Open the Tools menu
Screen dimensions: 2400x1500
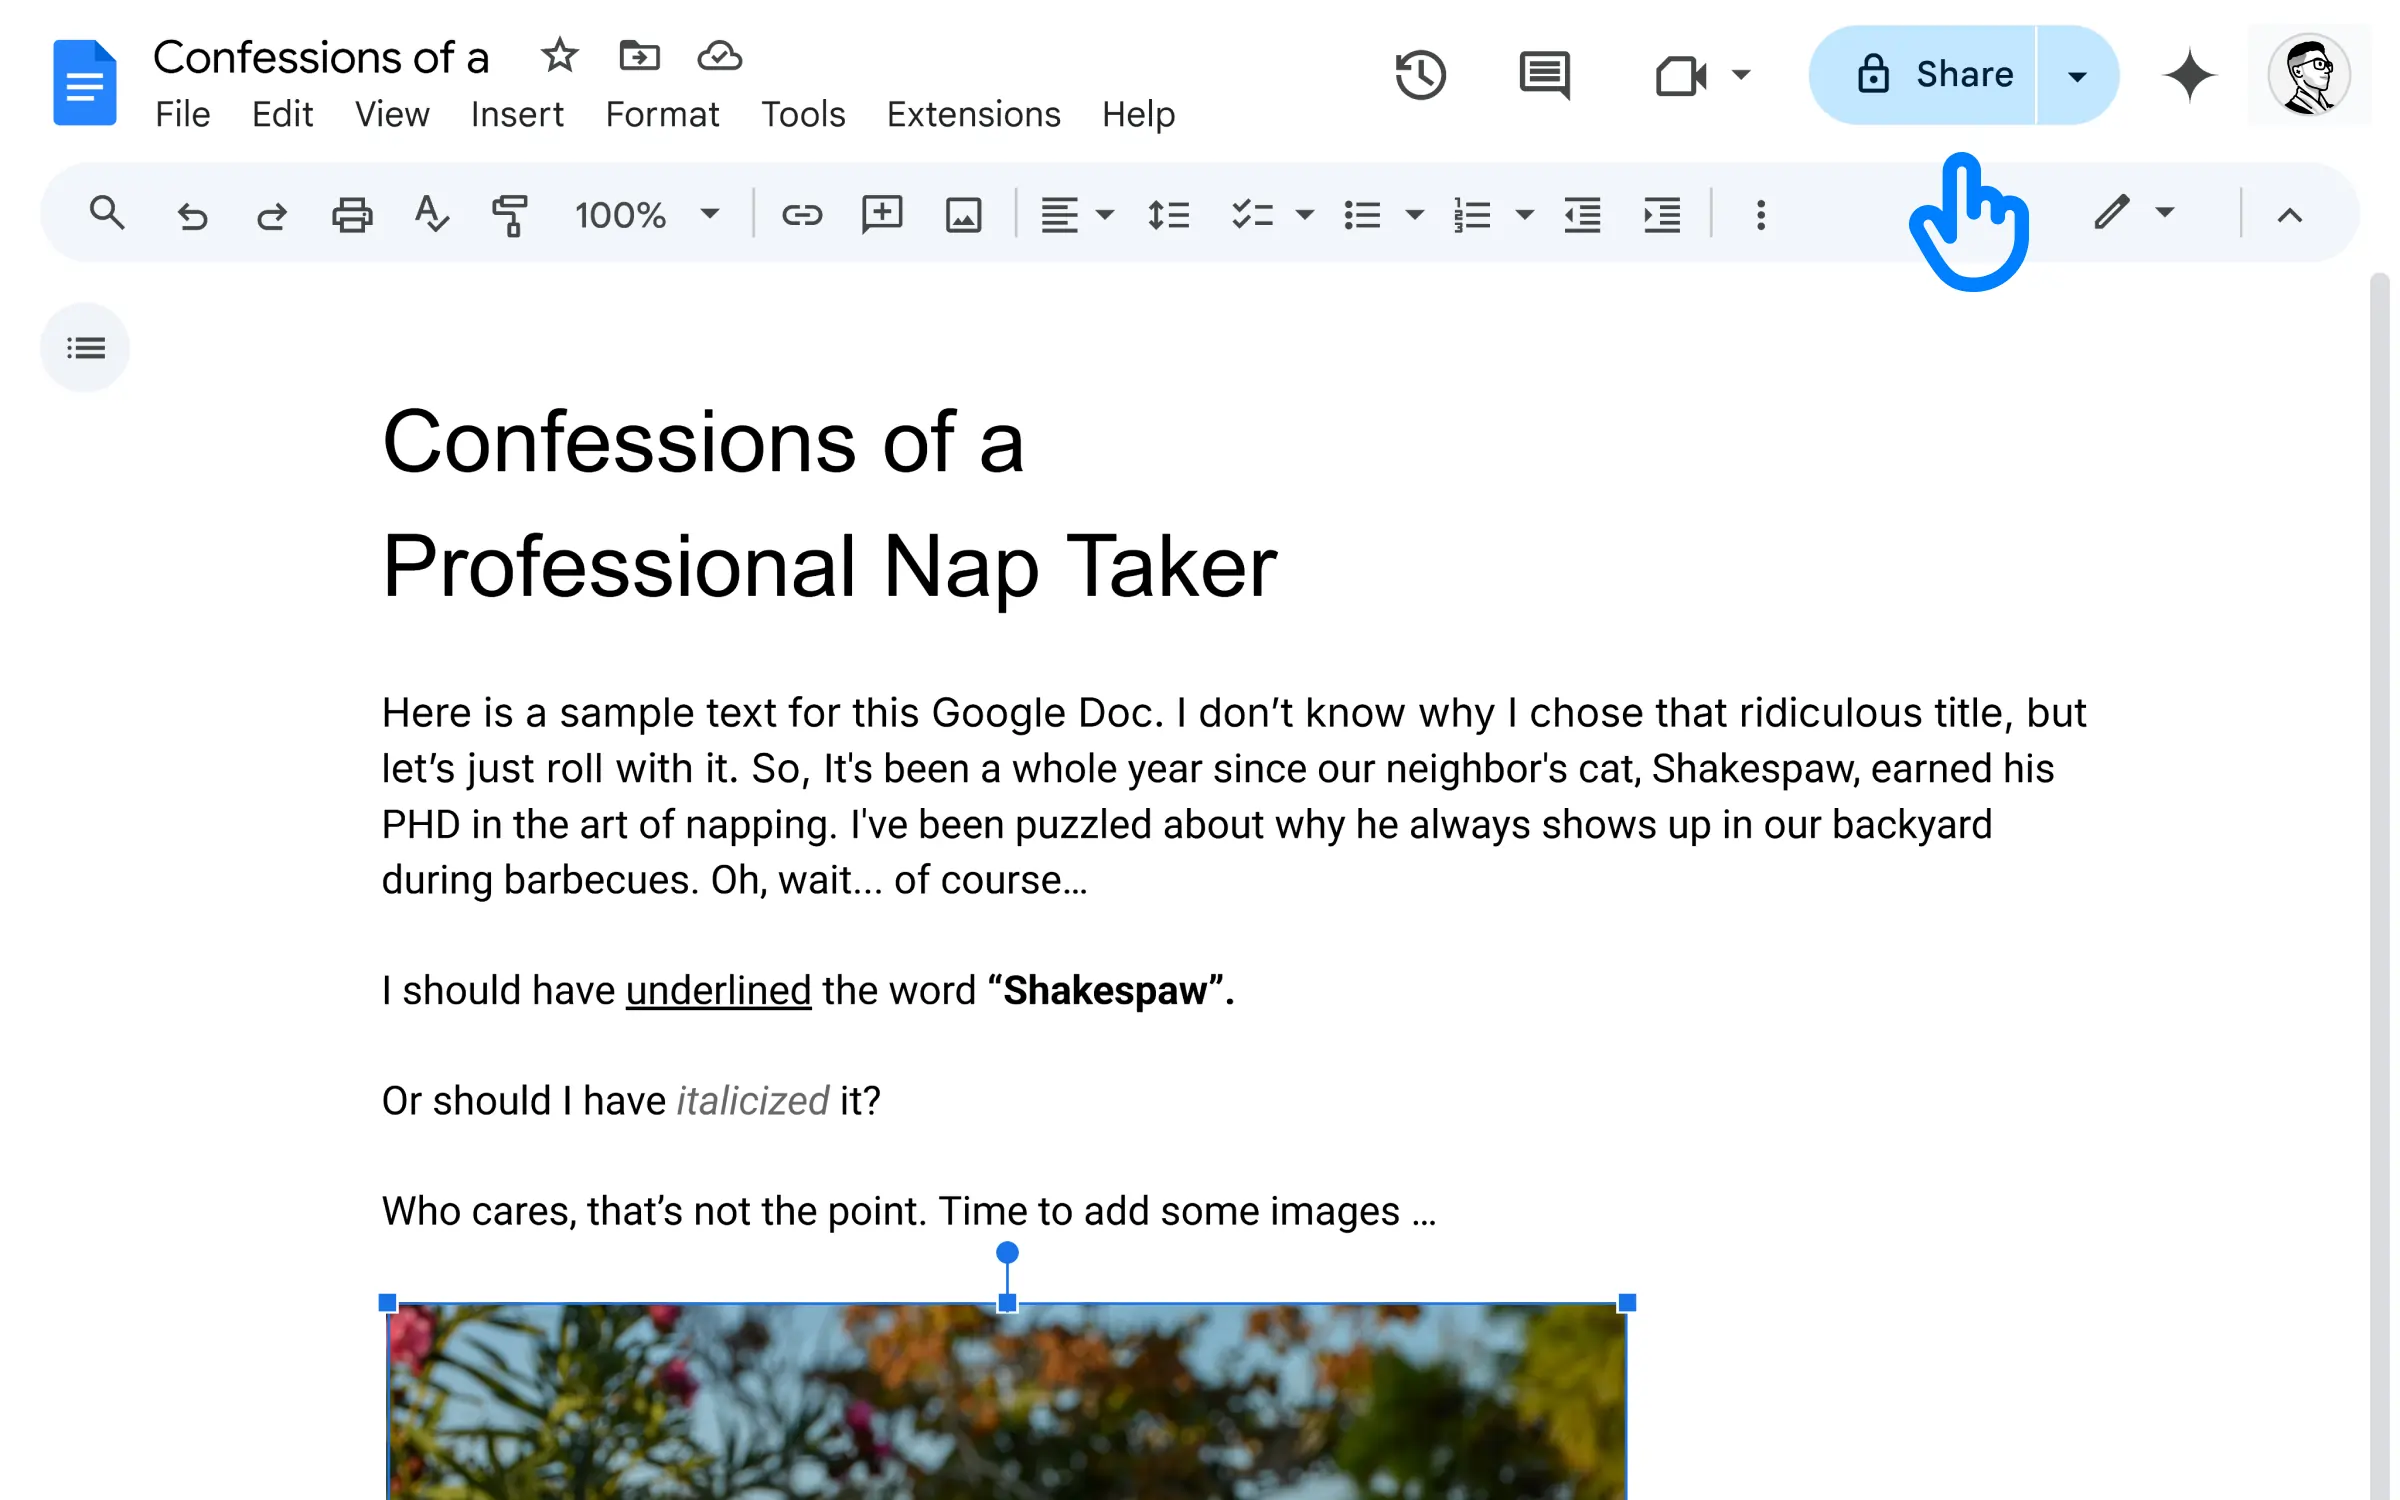point(803,114)
